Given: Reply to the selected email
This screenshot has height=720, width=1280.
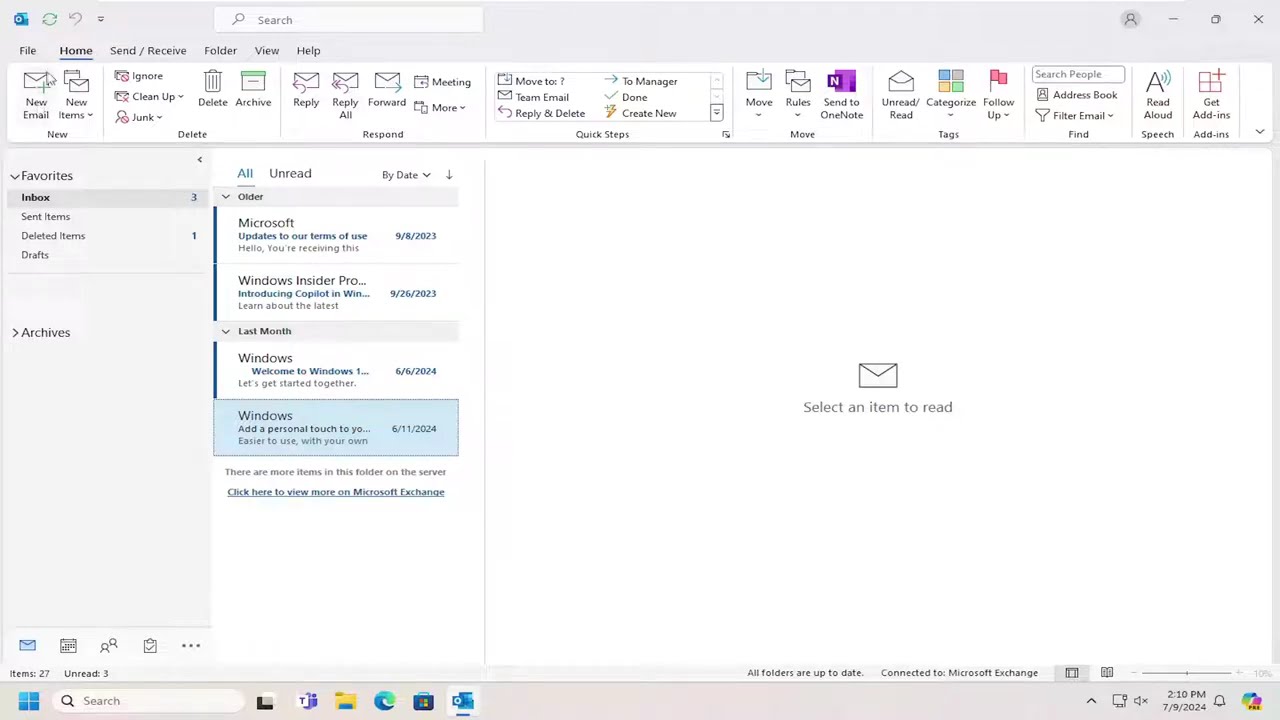Looking at the screenshot, I should pyautogui.click(x=306, y=90).
